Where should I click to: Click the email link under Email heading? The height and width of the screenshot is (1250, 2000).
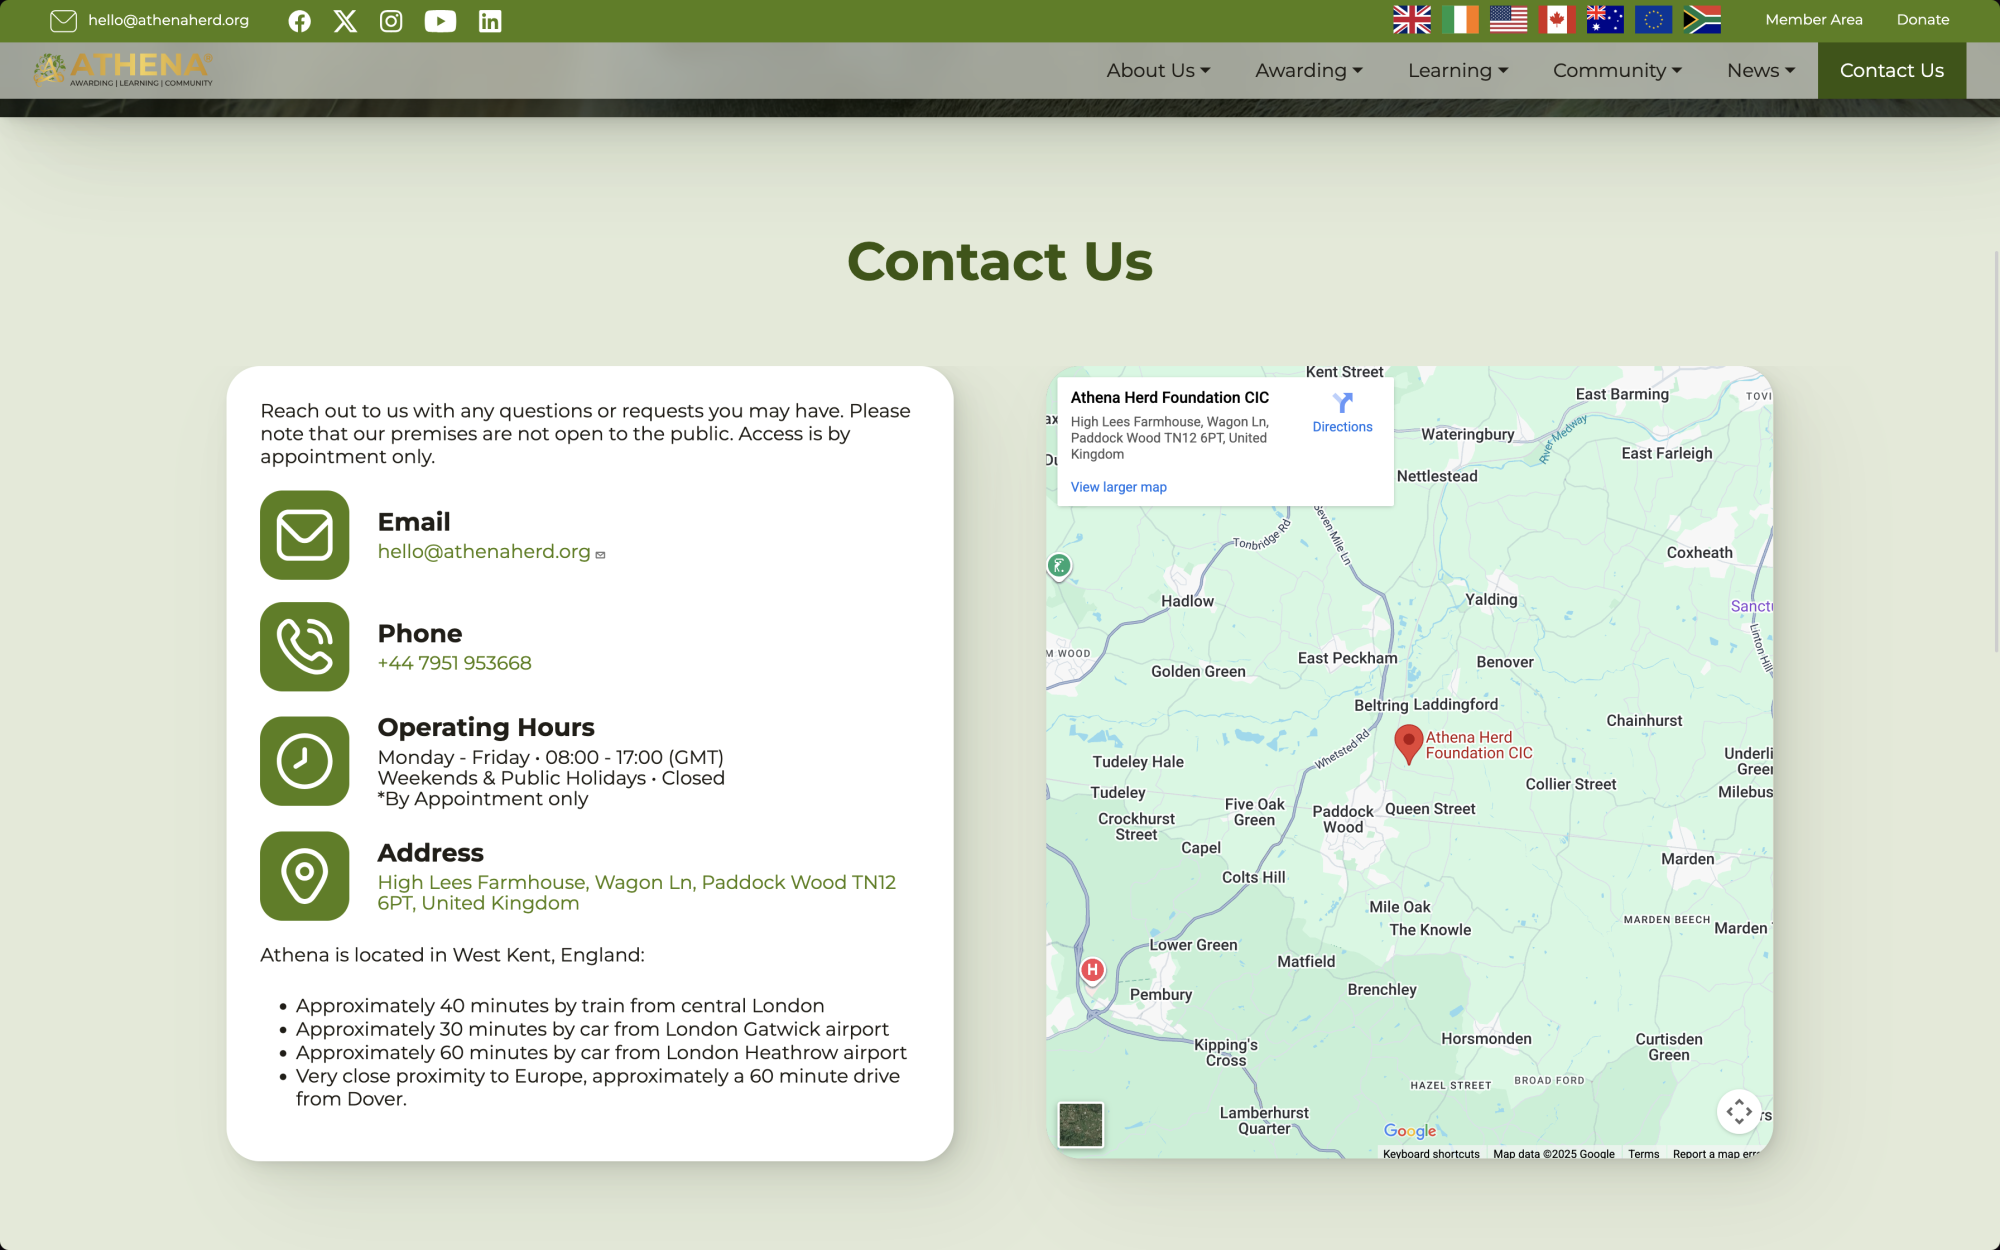(x=484, y=552)
